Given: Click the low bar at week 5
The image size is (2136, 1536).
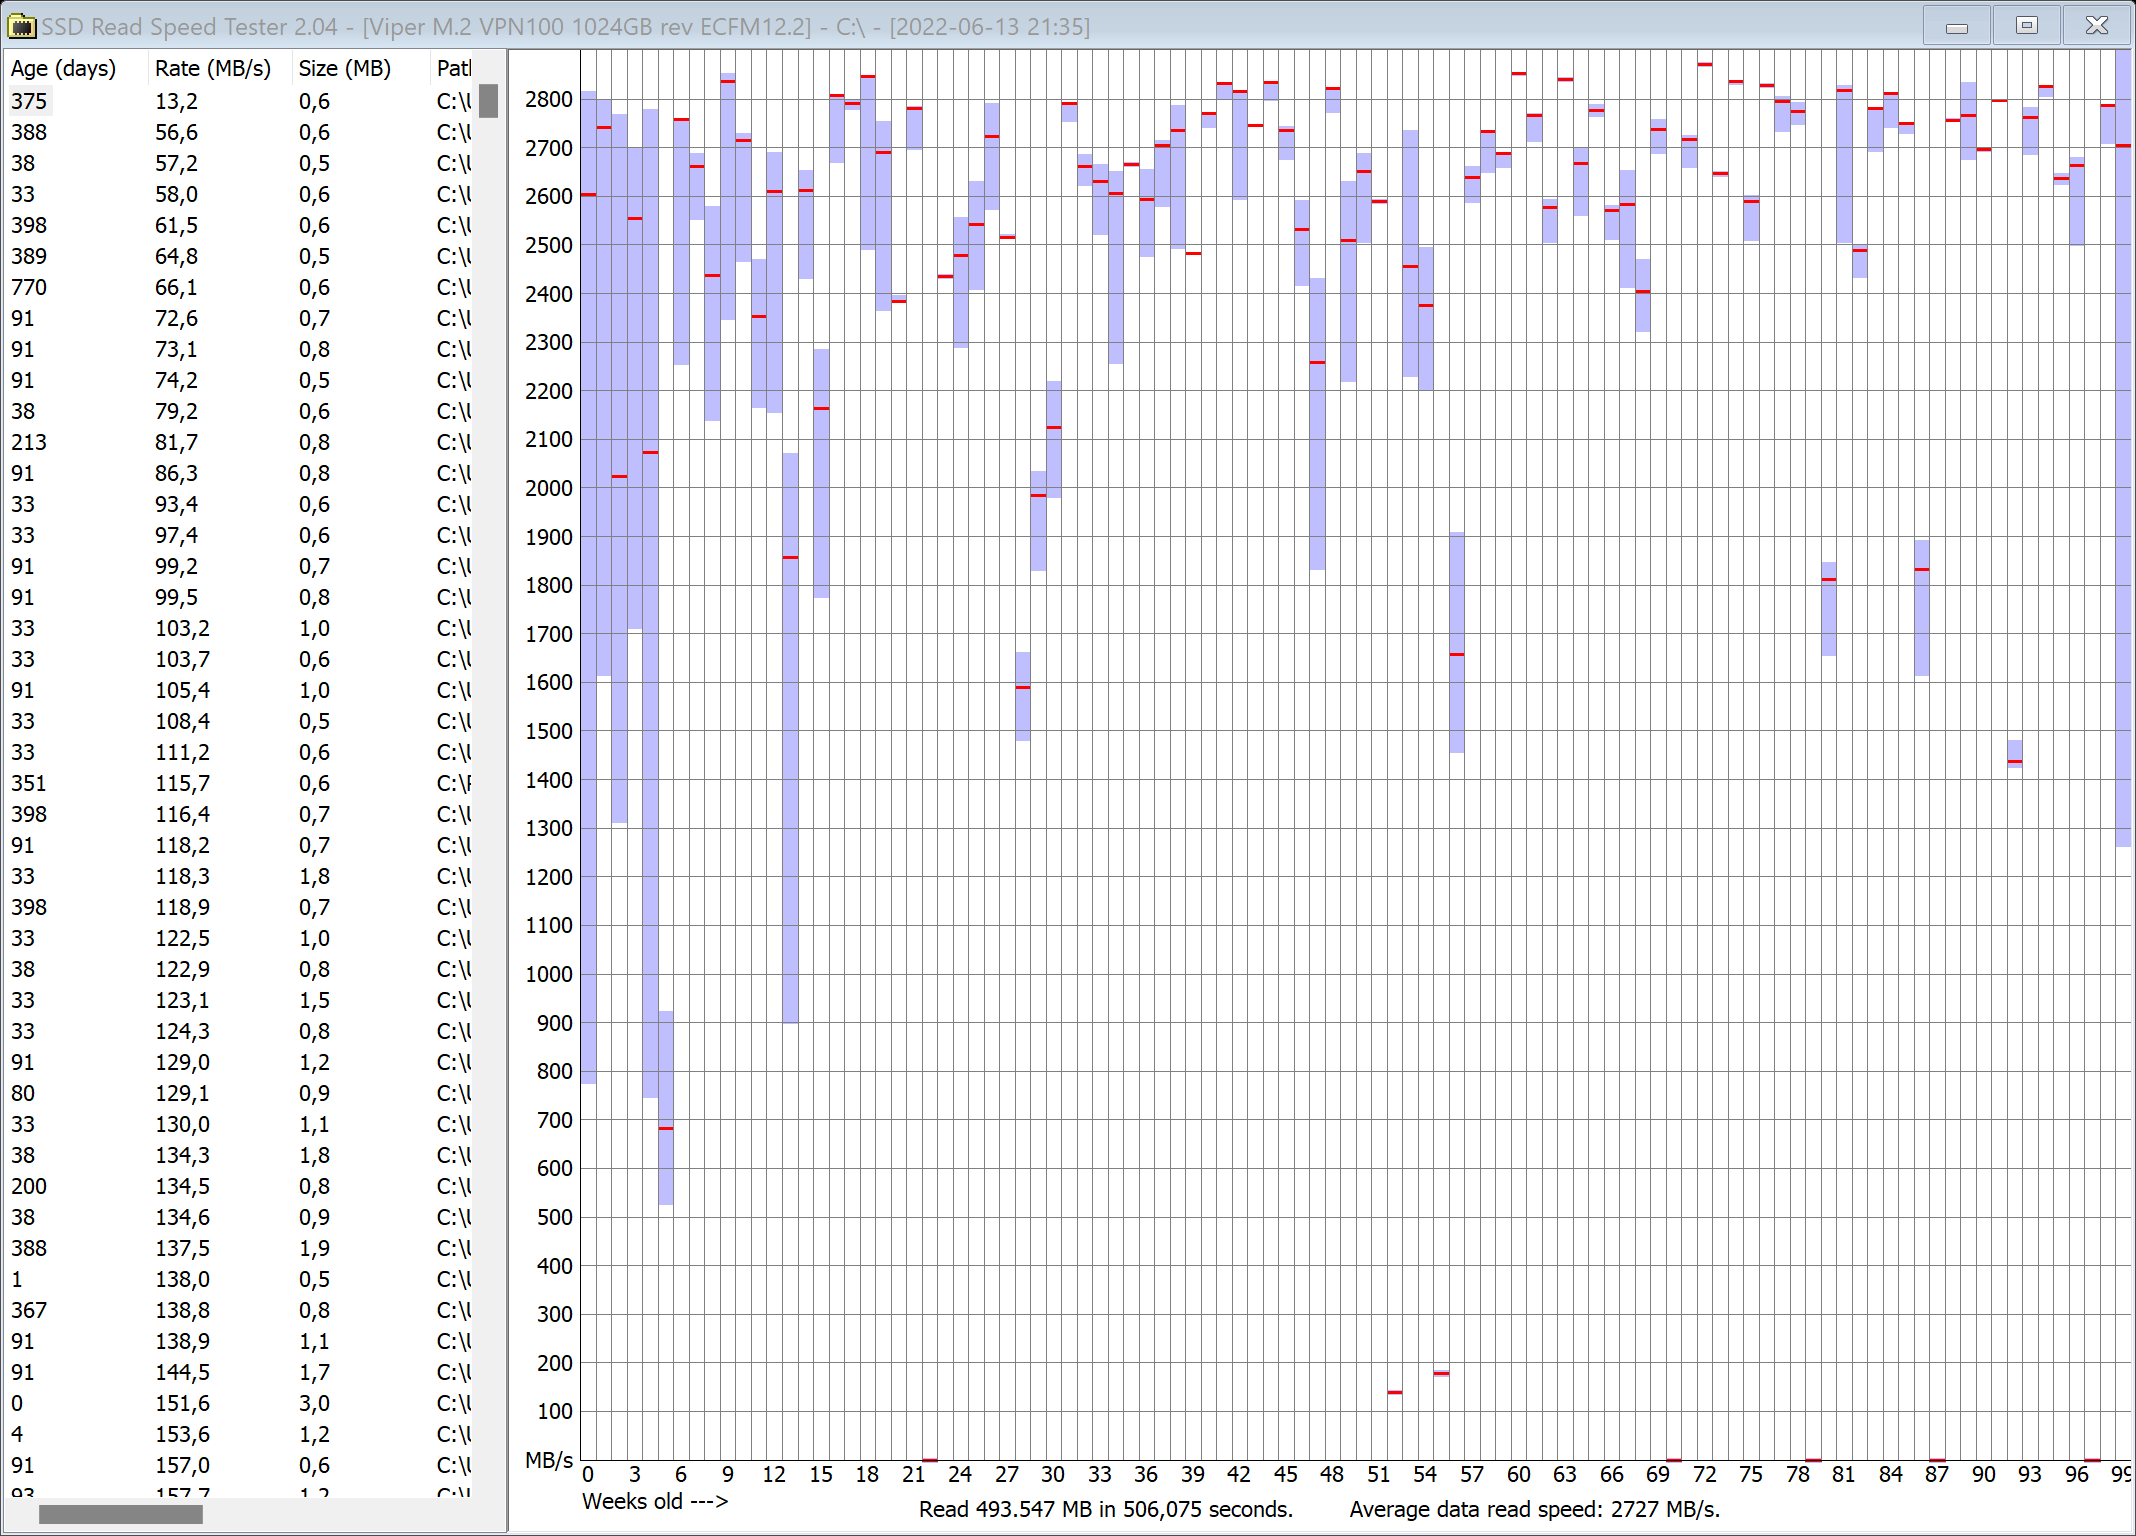Looking at the screenshot, I should (x=666, y=1110).
